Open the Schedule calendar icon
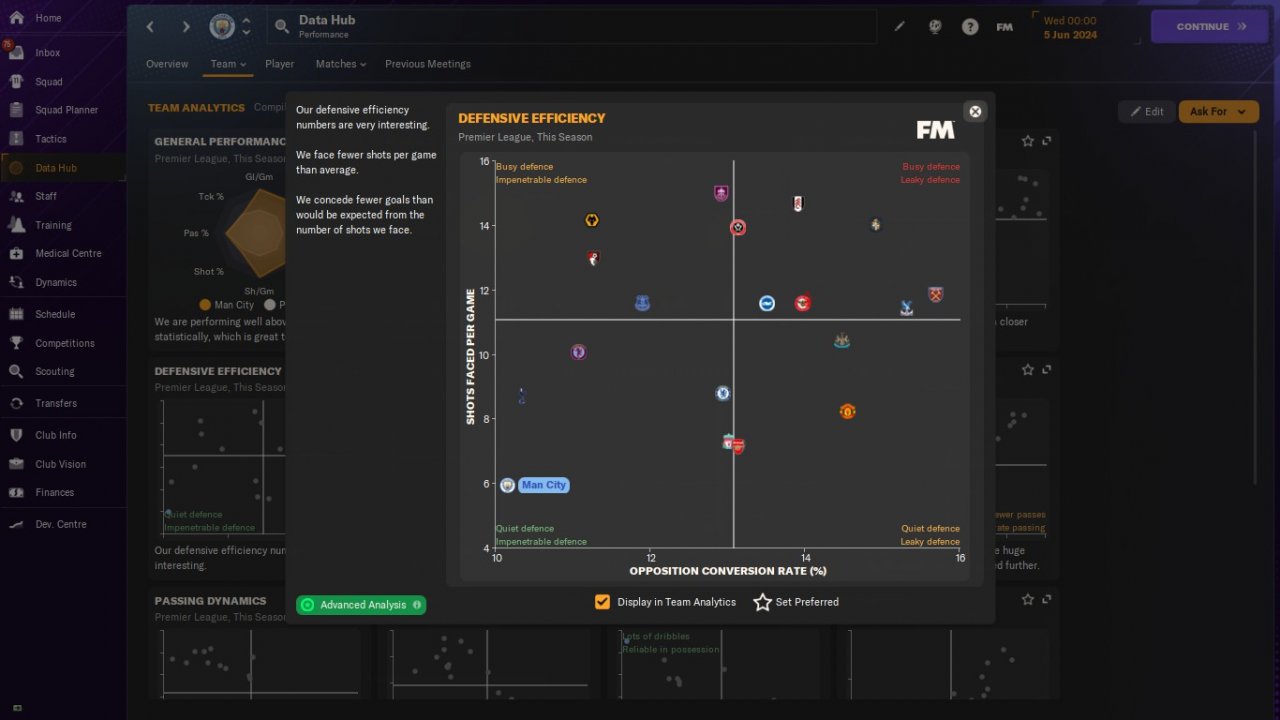The width and height of the screenshot is (1280, 720). coord(16,314)
